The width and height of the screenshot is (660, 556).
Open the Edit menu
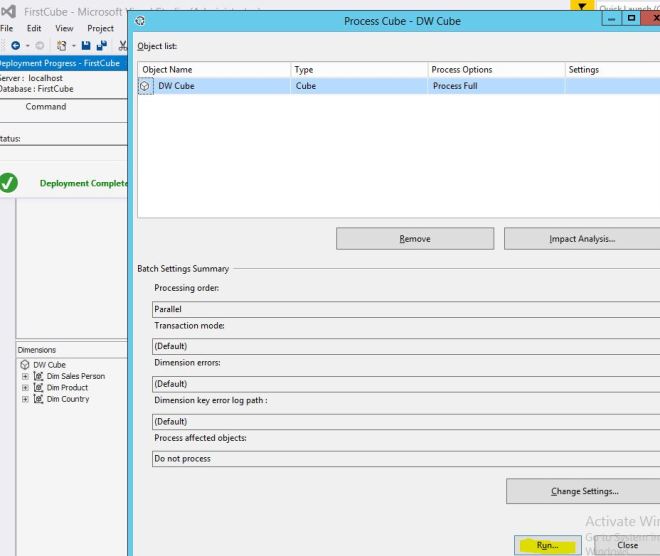(34, 29)
